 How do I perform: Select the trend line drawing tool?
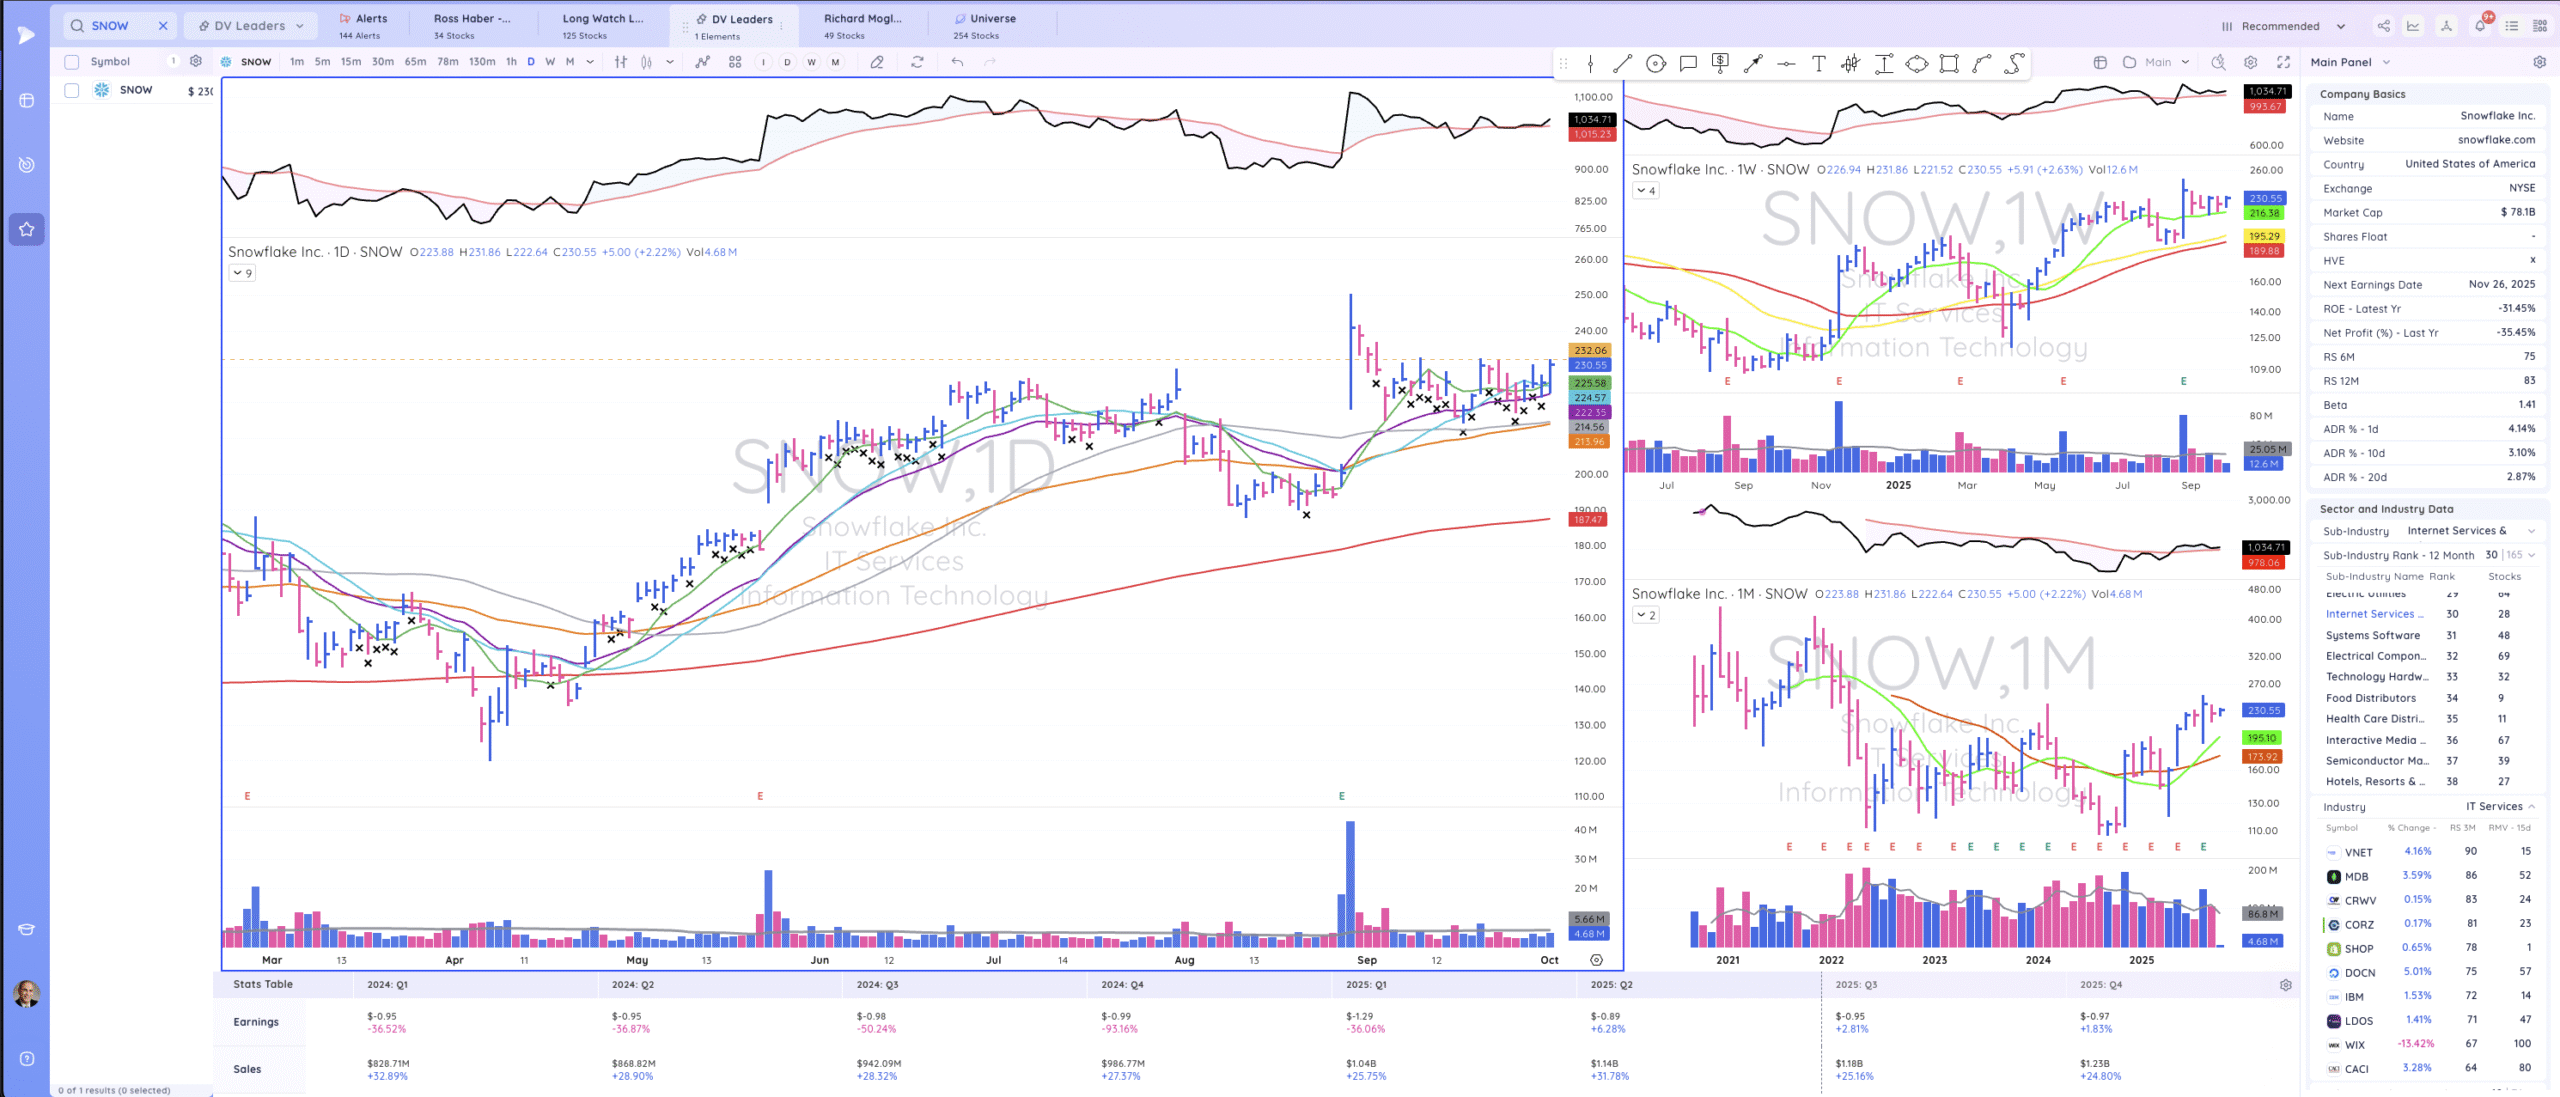pyautogui.click(x=1622, y=64)
